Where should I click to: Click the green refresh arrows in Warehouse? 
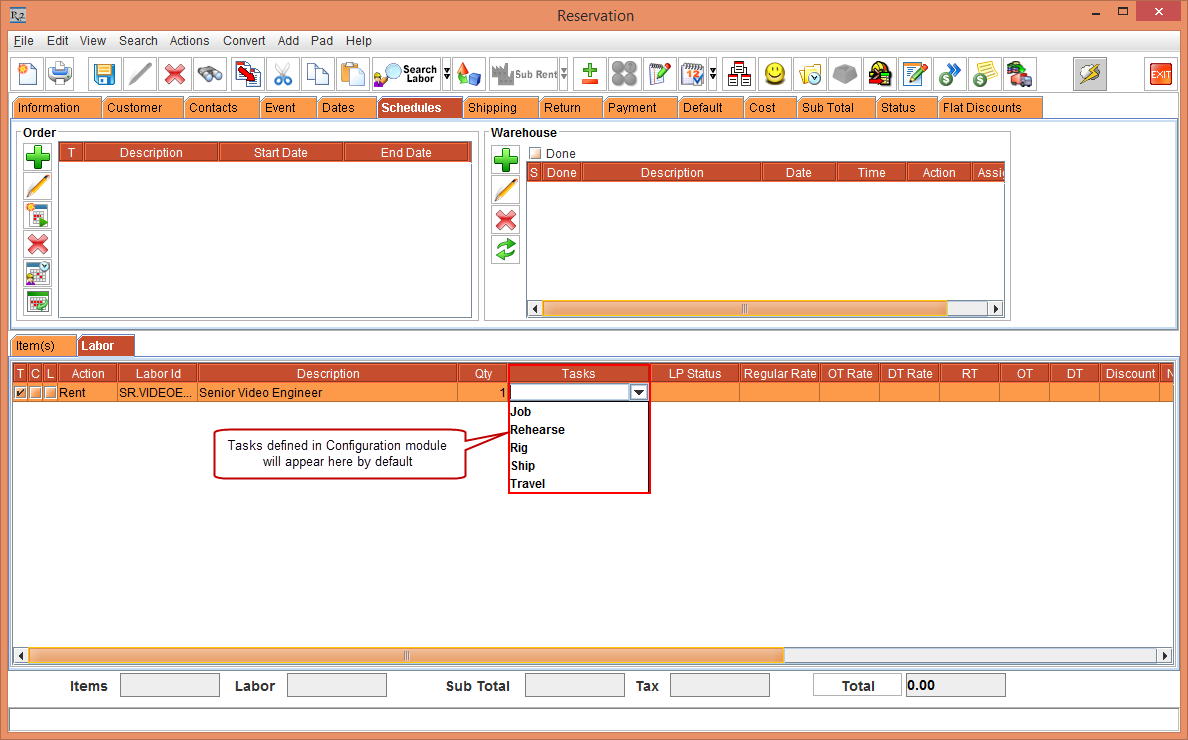506,250
